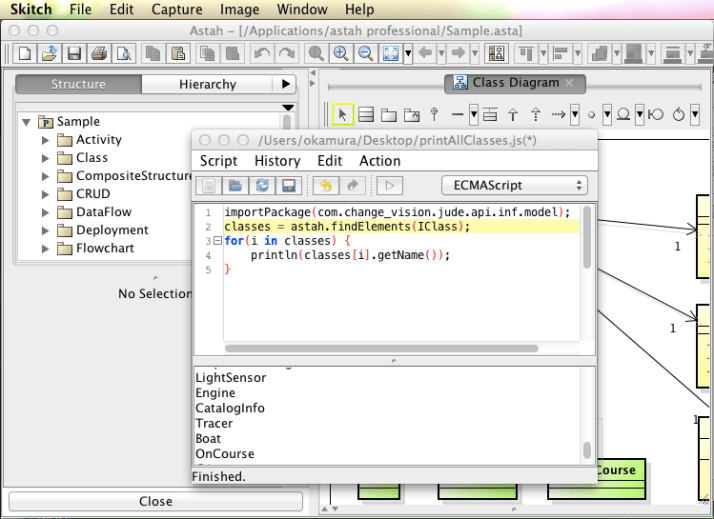
Task: Click the Close button at bottom left
Action: click(x=156, y=501)
